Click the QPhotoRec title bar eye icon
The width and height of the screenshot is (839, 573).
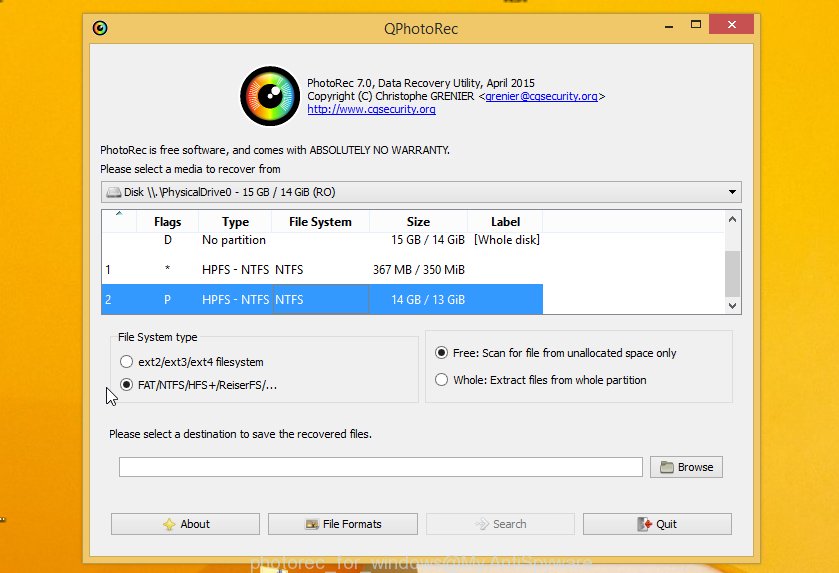[100, 28]
